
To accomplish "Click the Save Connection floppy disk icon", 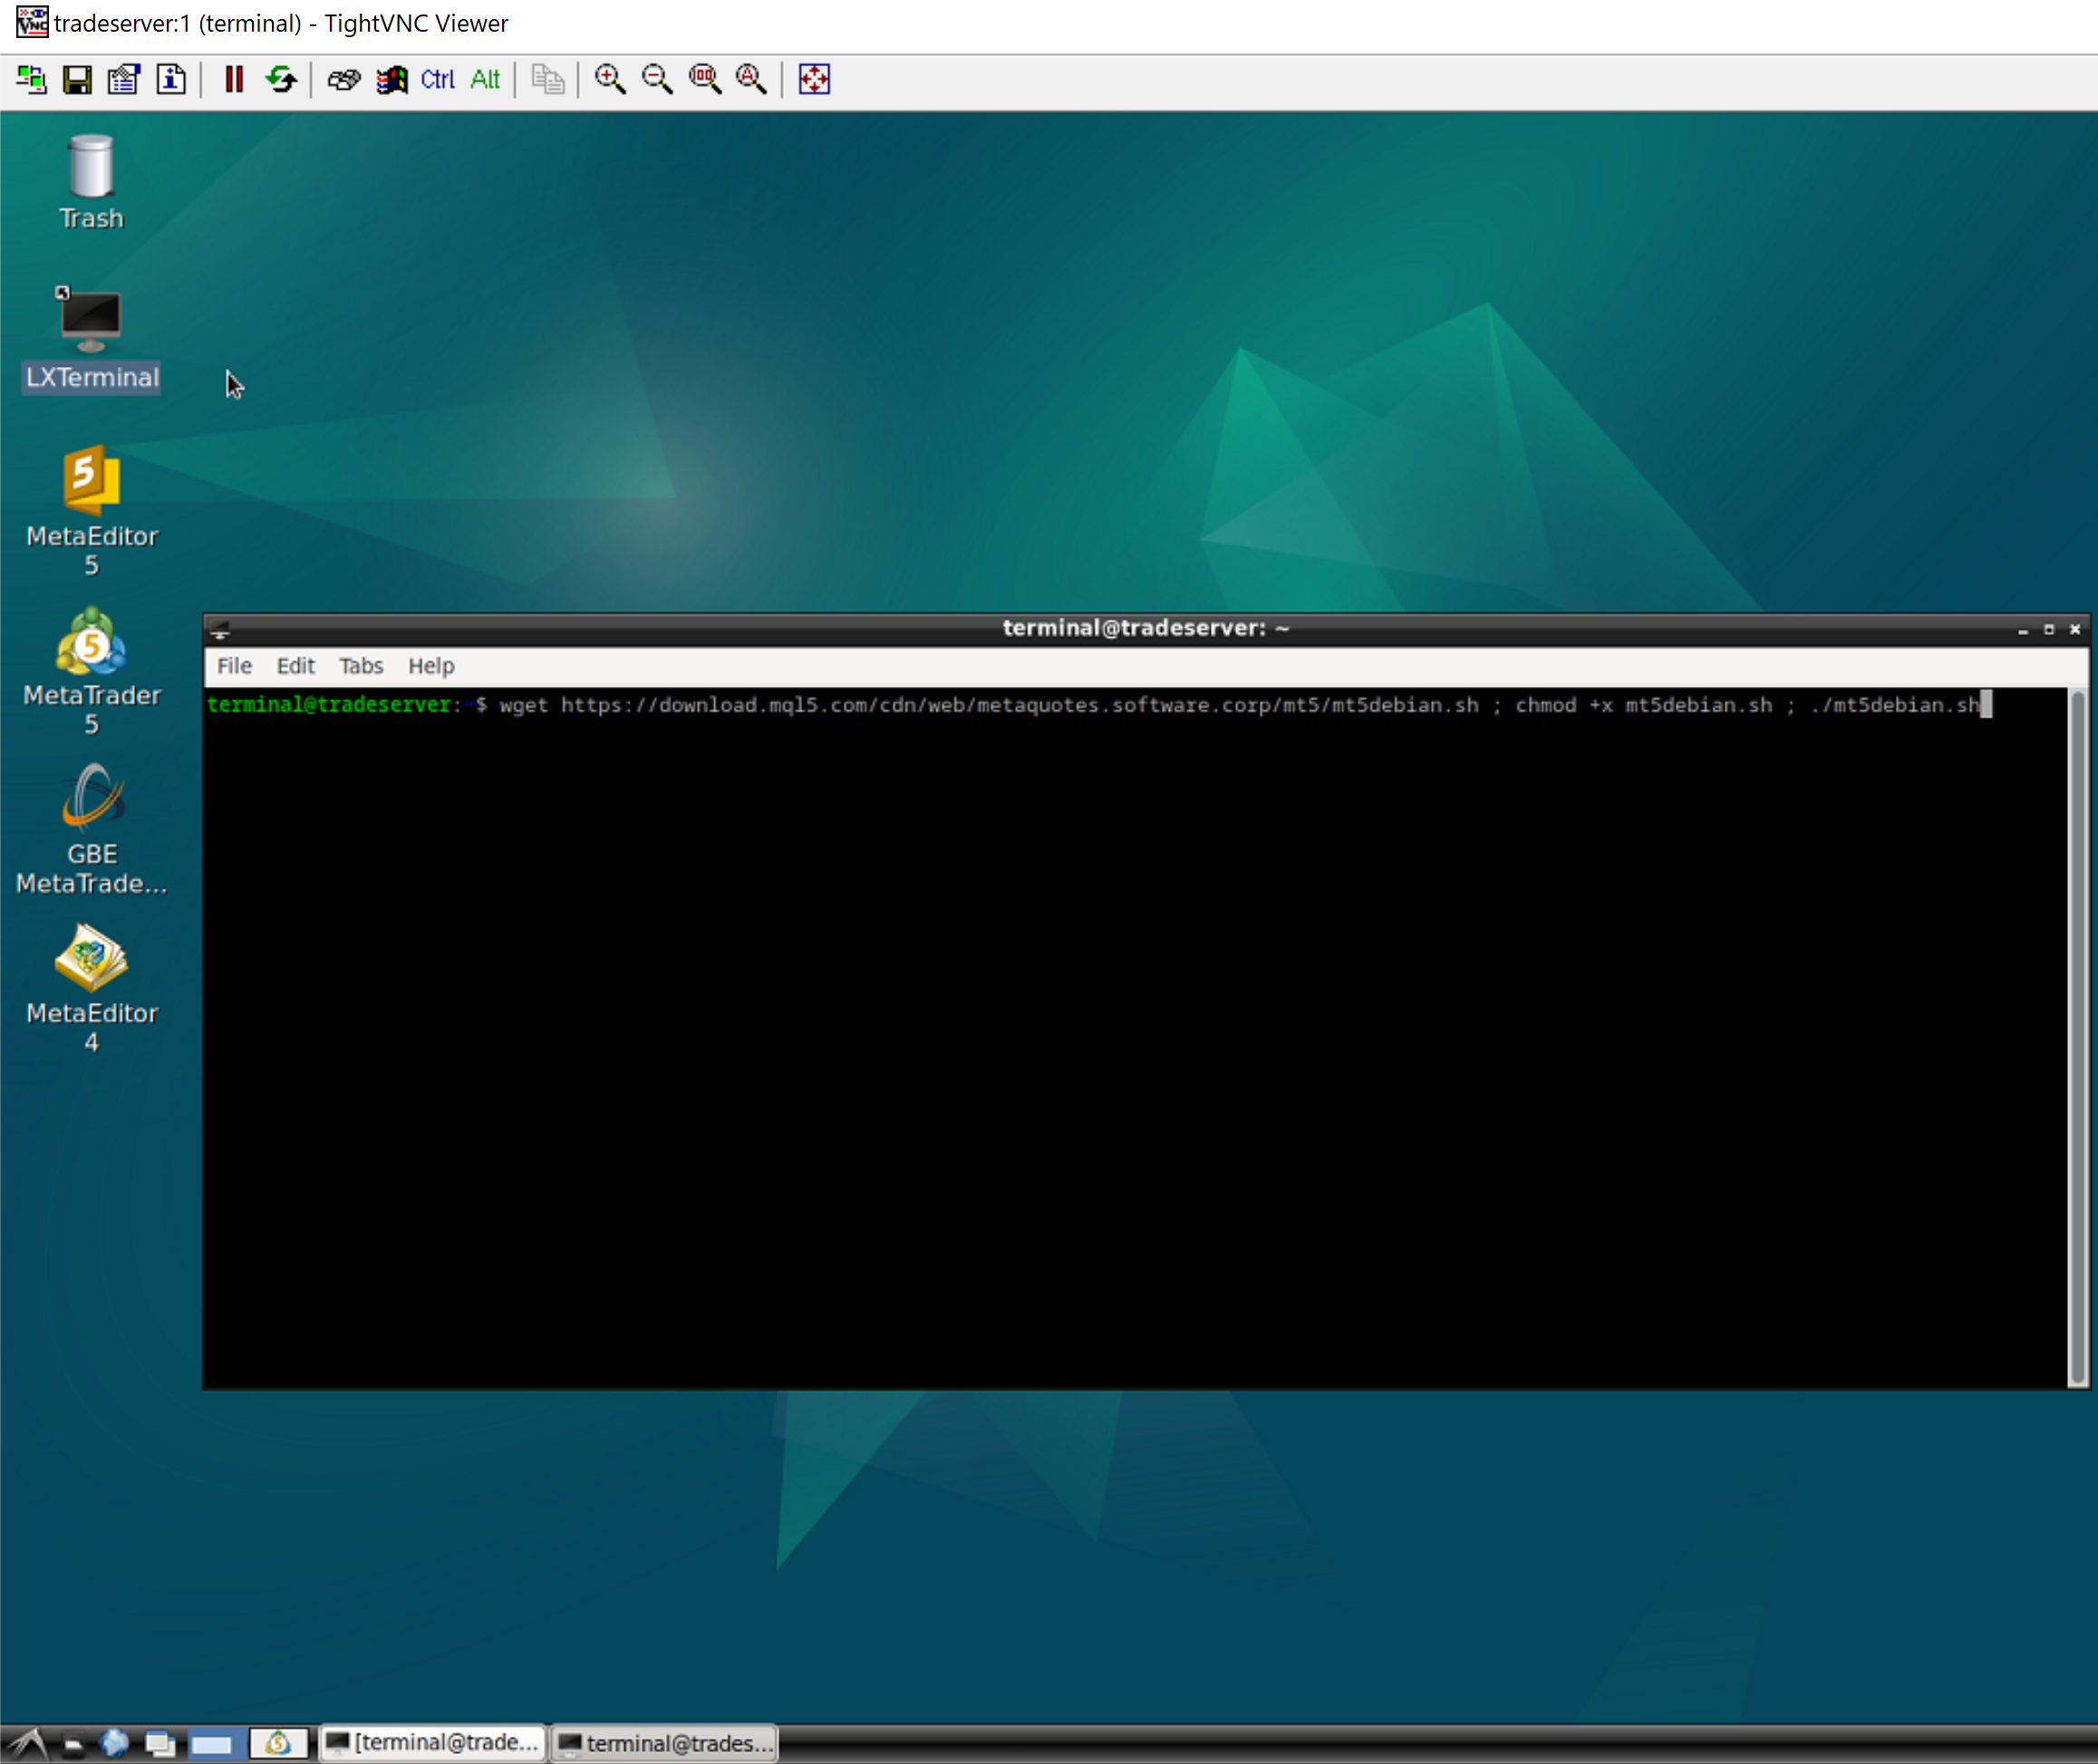I will click(77, 79).
